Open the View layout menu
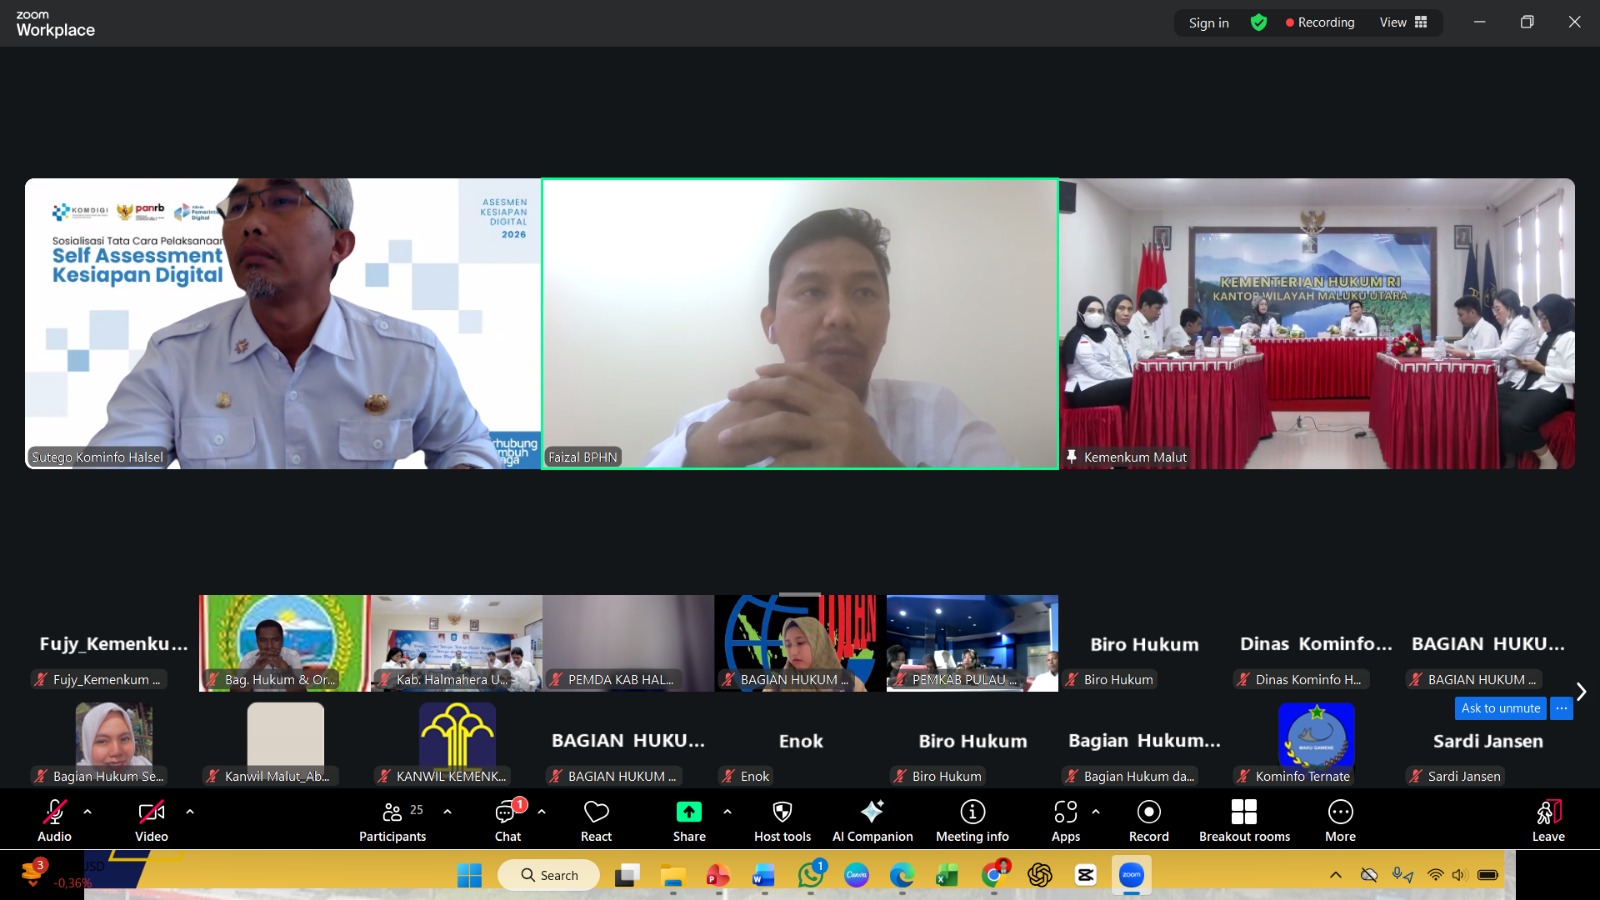 [x=1403, y=23]
